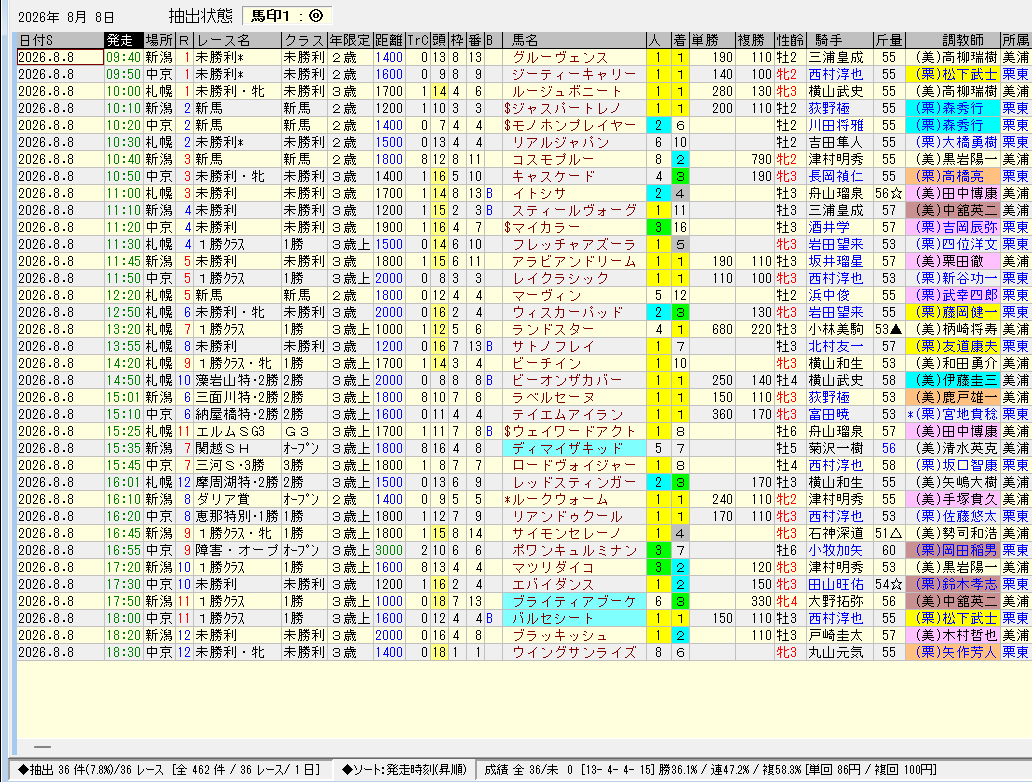
Task: Select horse name ジーティーキャリー
Action: pyautogui.click(x=574, y=74)
